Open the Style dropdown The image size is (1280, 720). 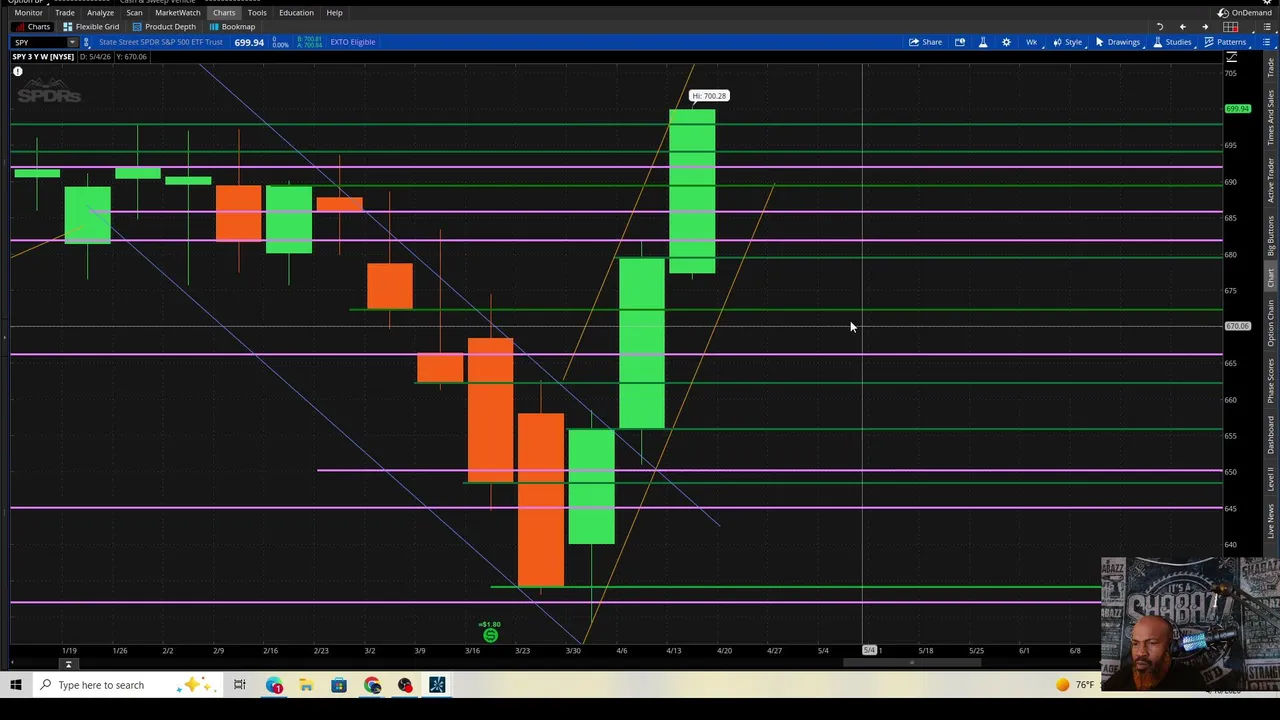tap(1068, 42)
